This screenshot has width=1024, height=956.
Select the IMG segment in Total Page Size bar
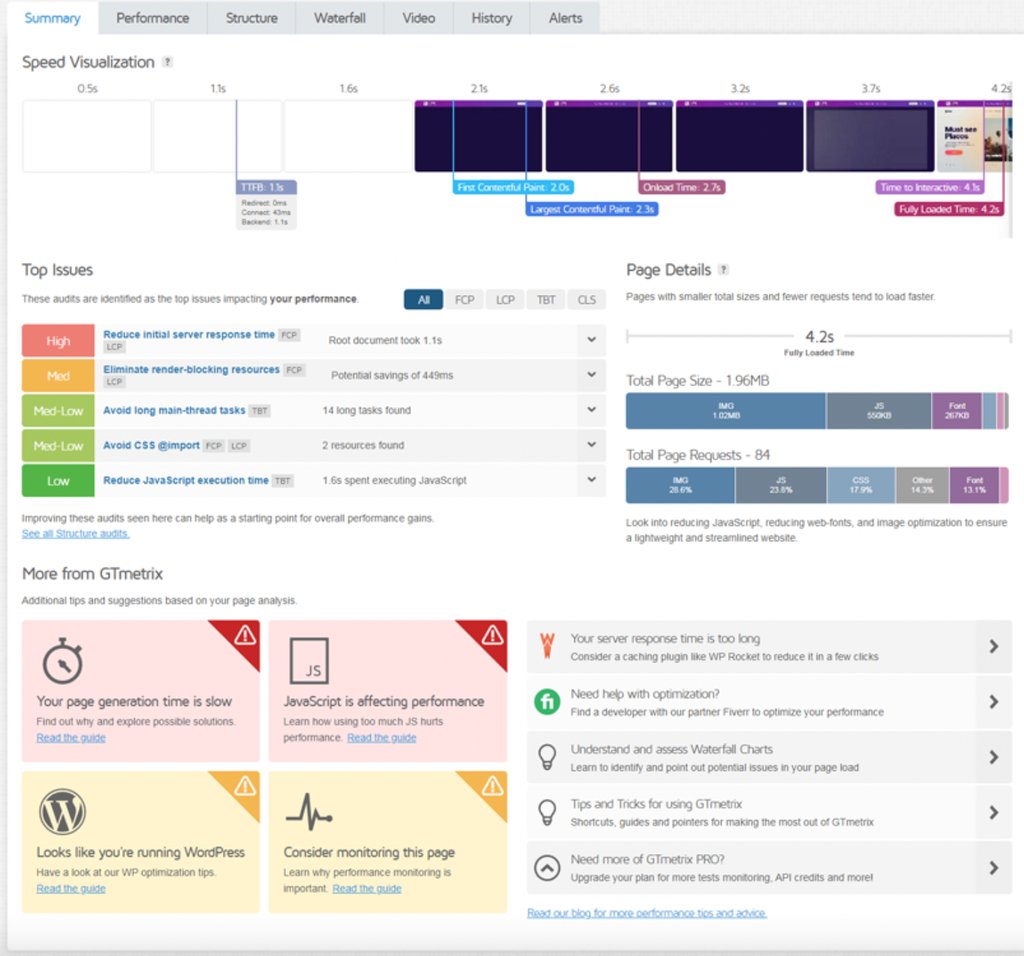(725, 410)
